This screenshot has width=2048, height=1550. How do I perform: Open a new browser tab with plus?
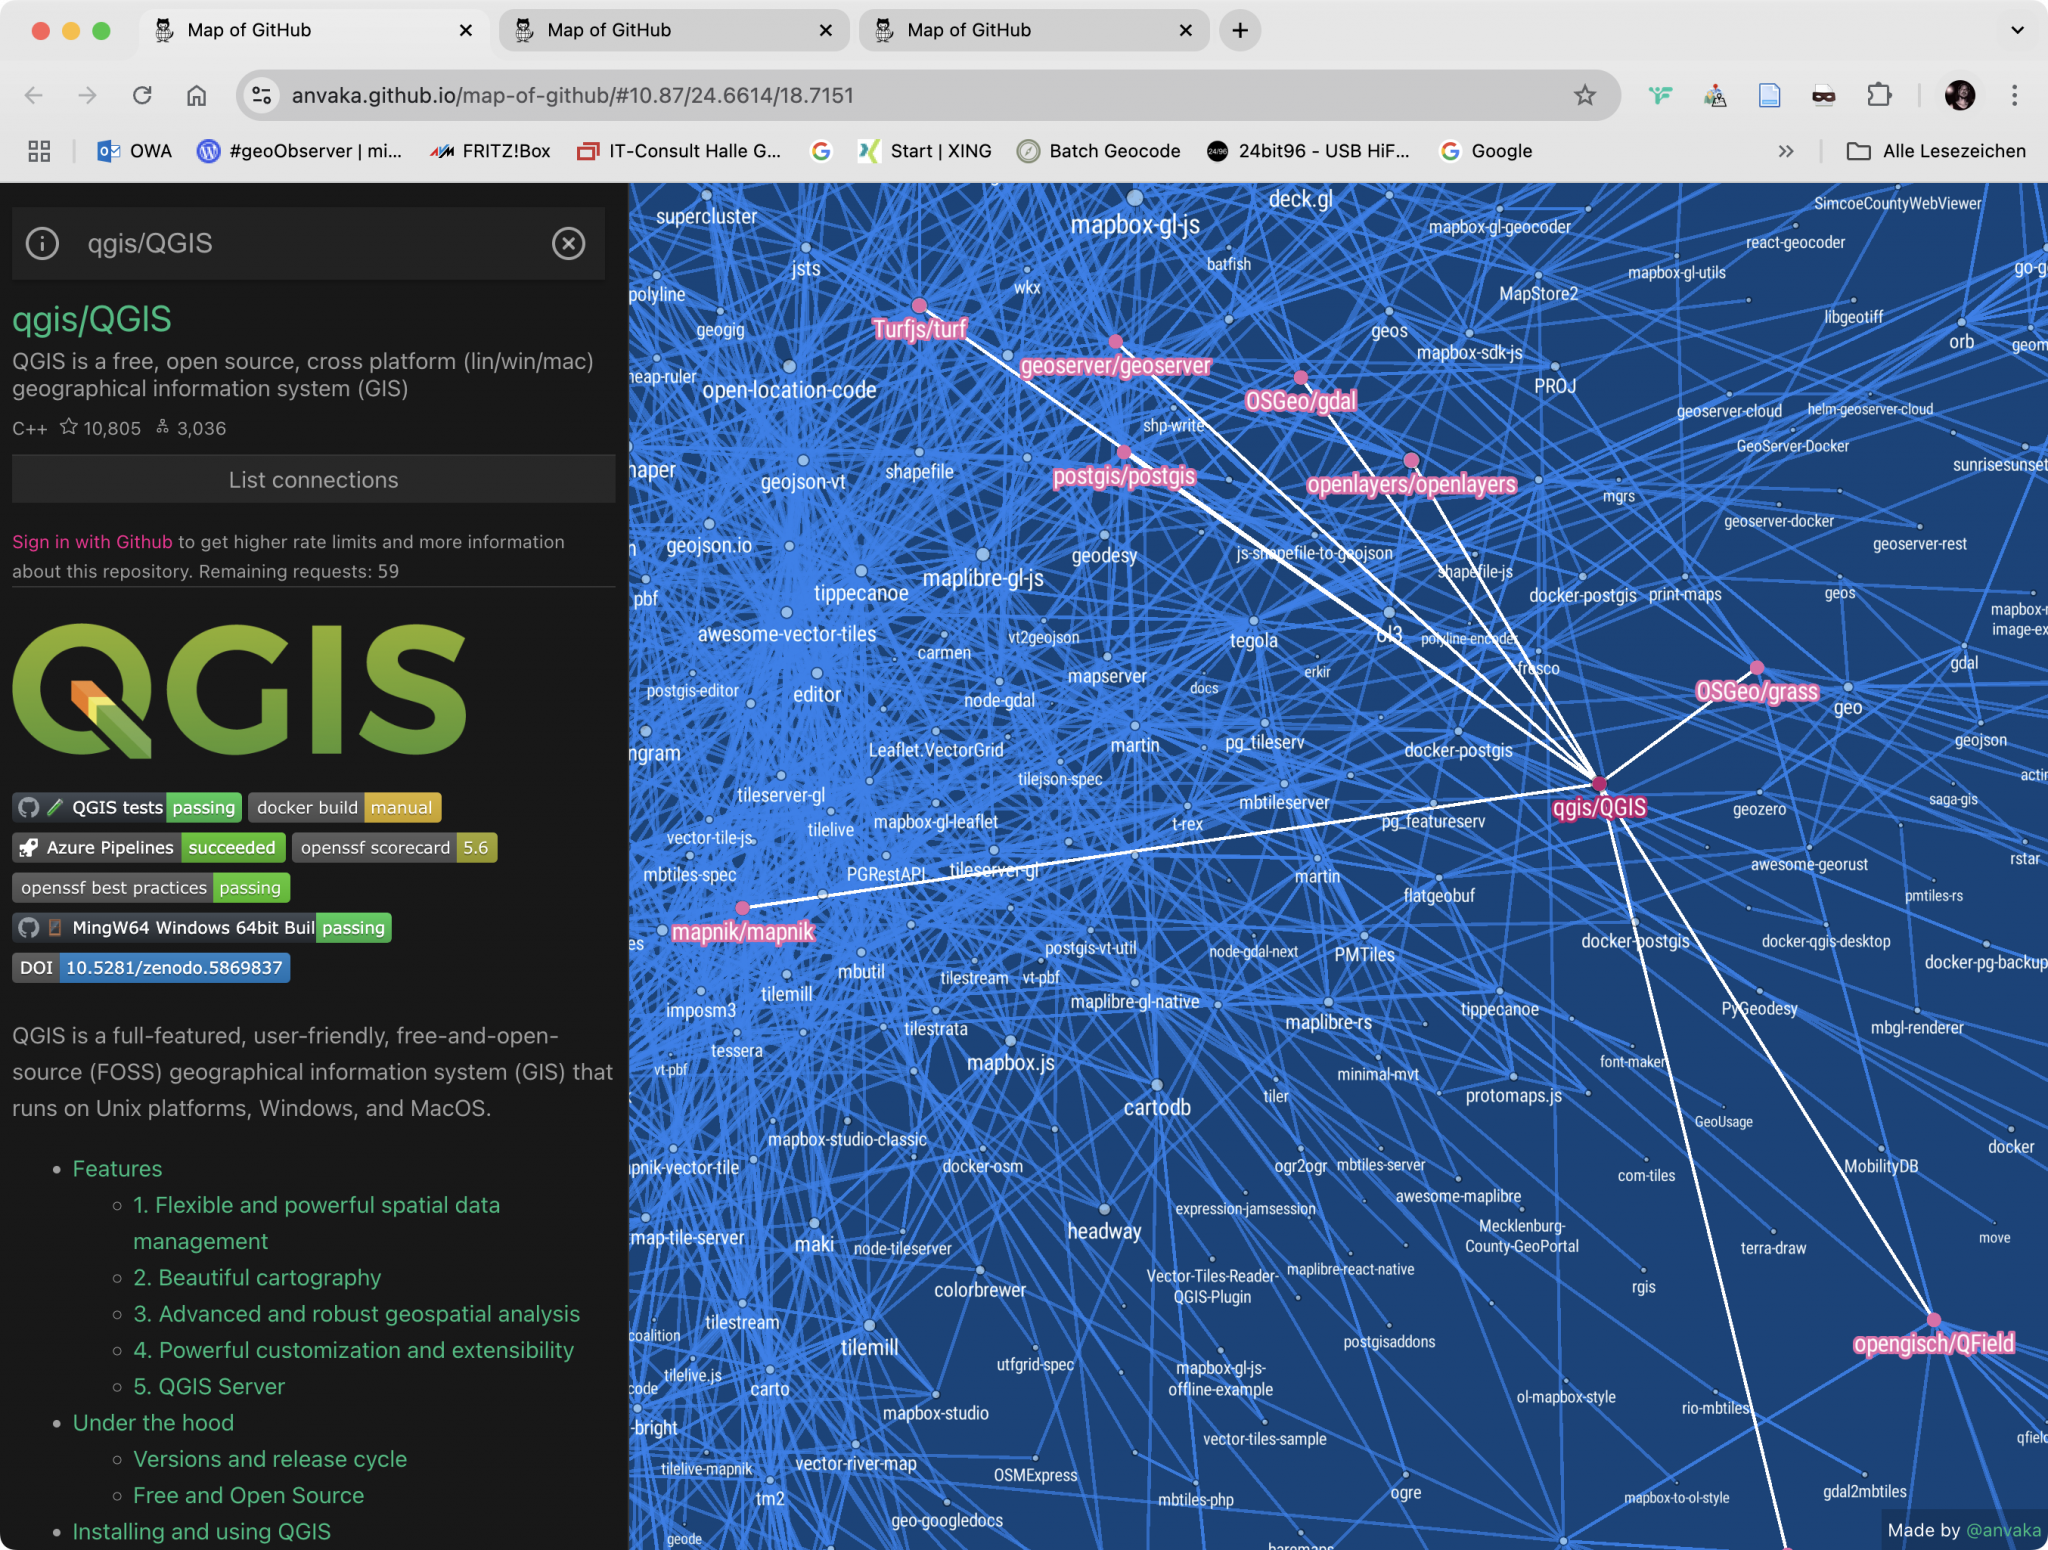[1240, 30]
